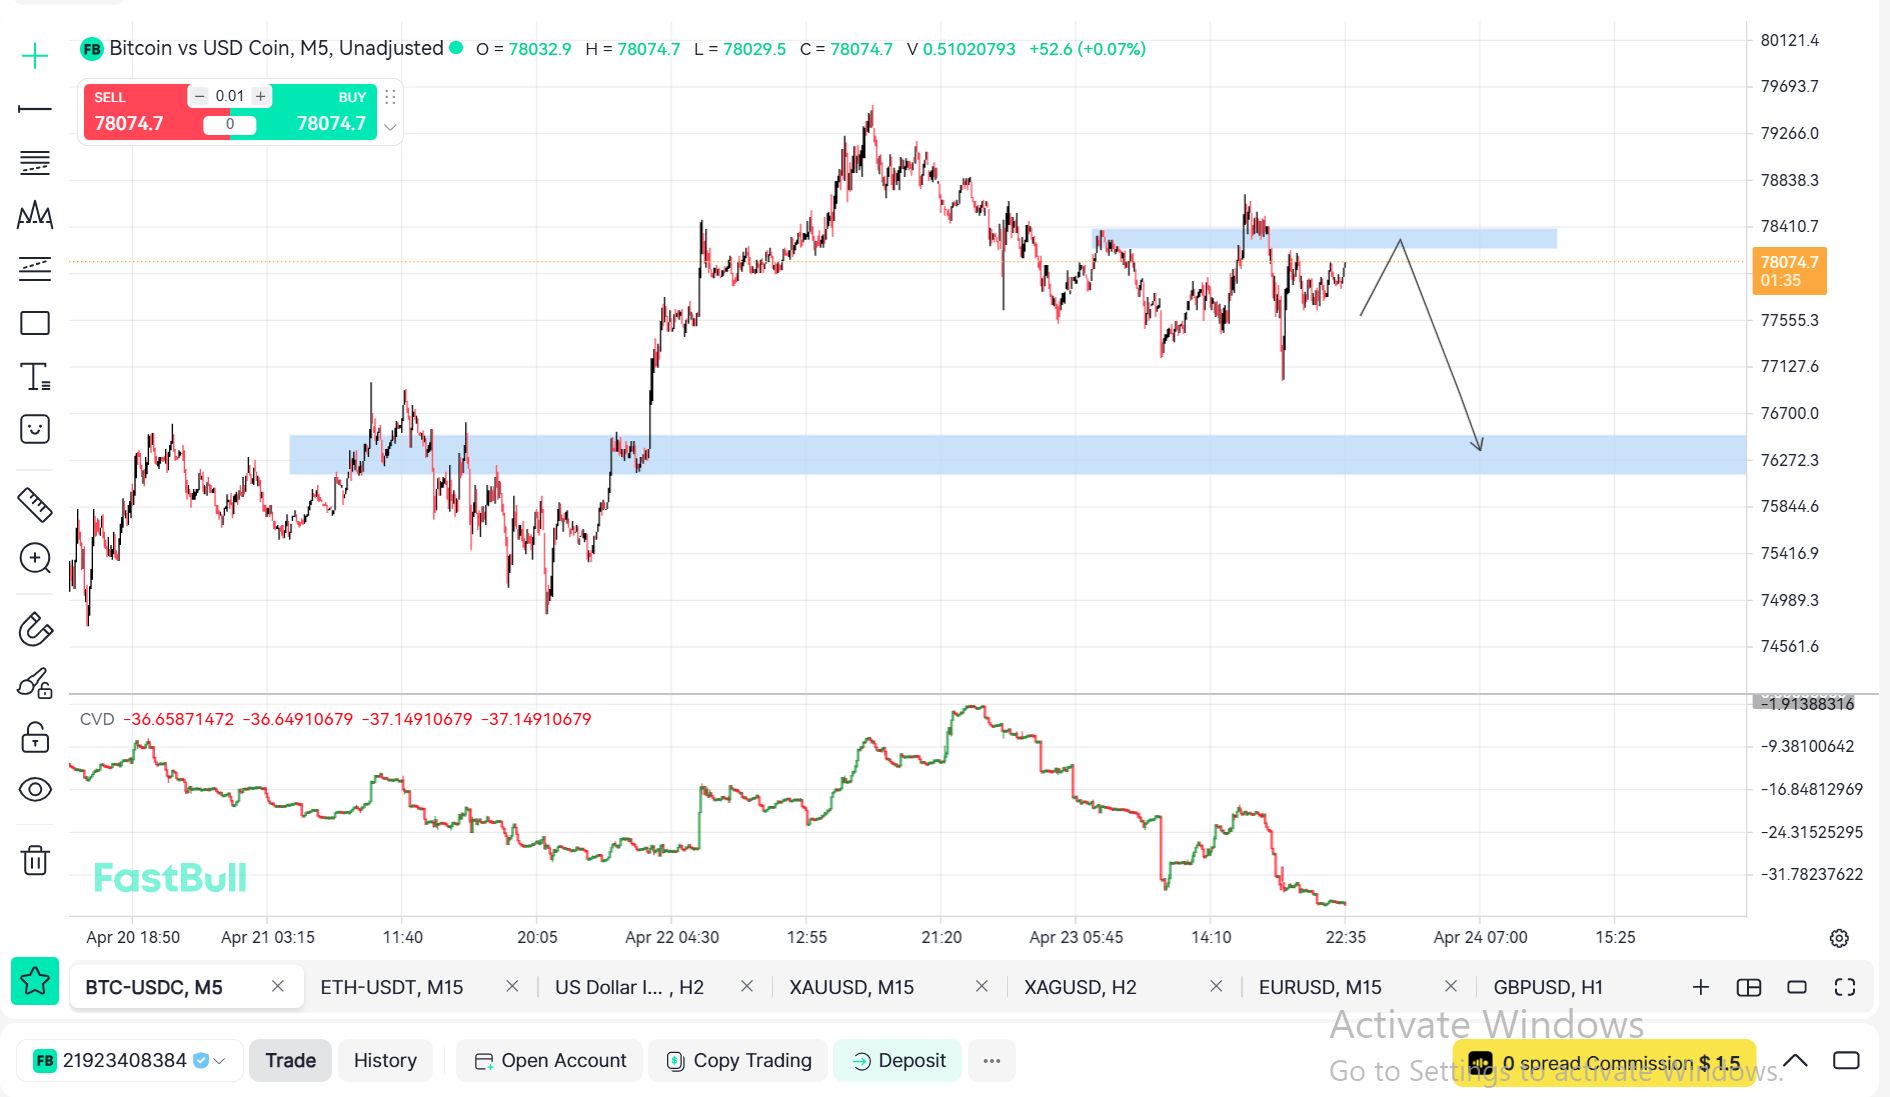
Task: Pick the ruler measure tool
Action: [35, 505]
